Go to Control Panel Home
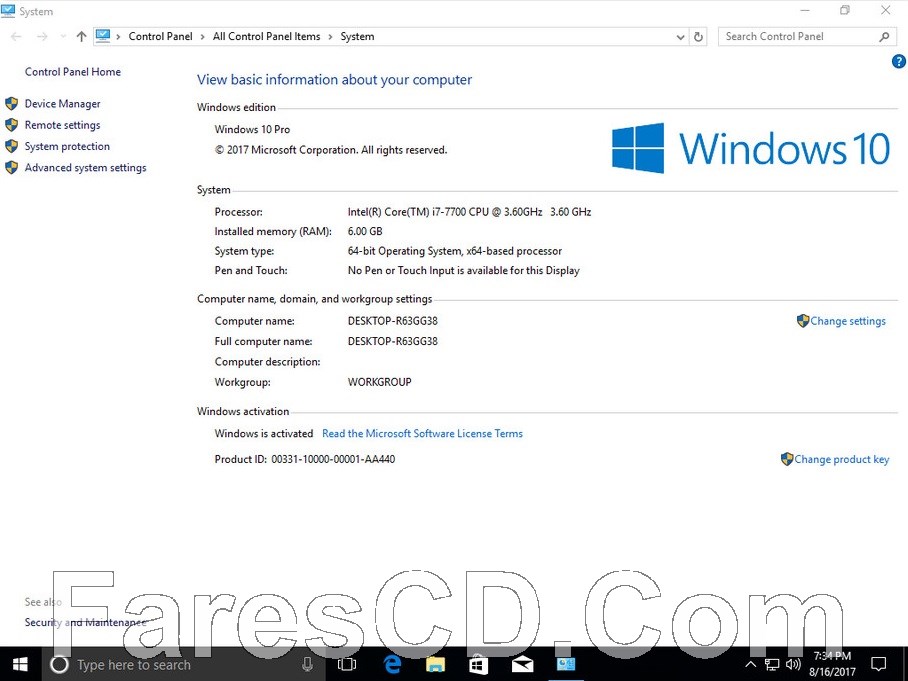 click(72, 72)
